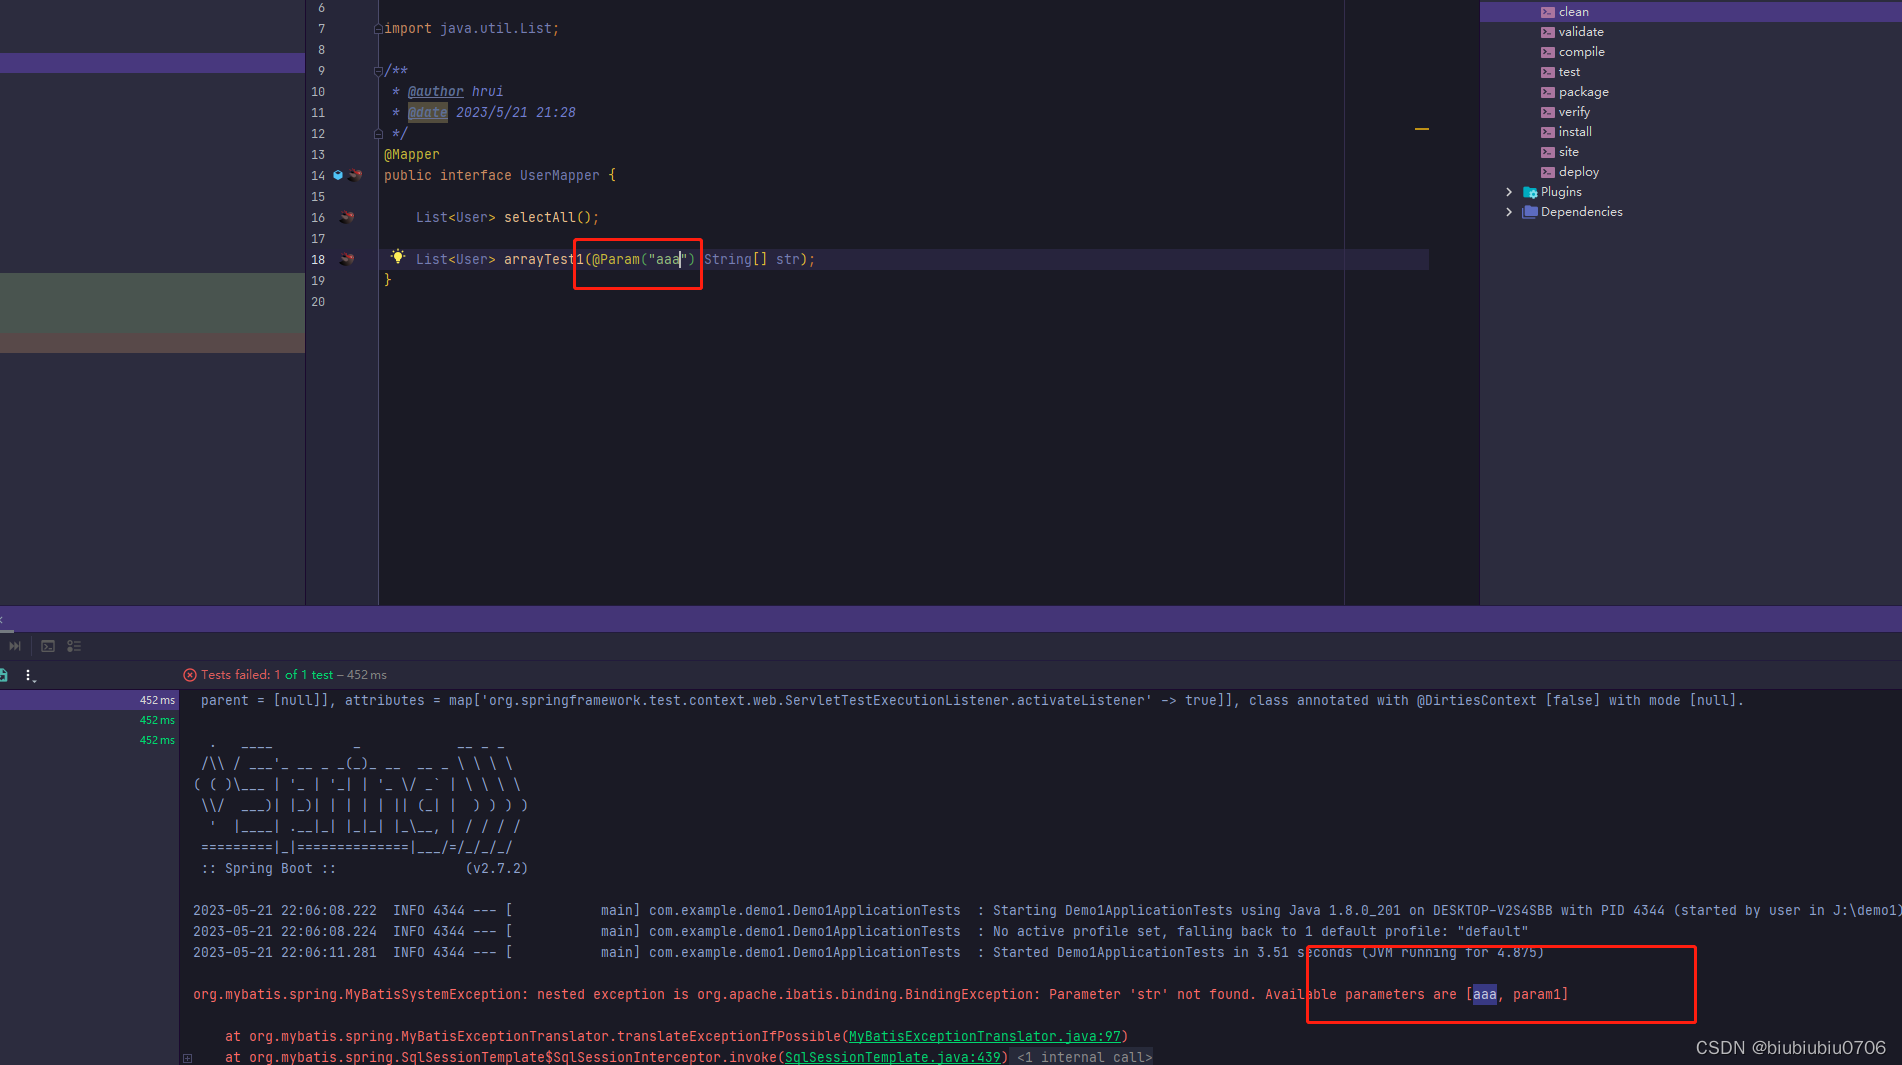This screenshot has height=1065, width=1902.
Task: Open the SqlSessionTemplate.java:439 link
Action: (x=893, y=1057)
